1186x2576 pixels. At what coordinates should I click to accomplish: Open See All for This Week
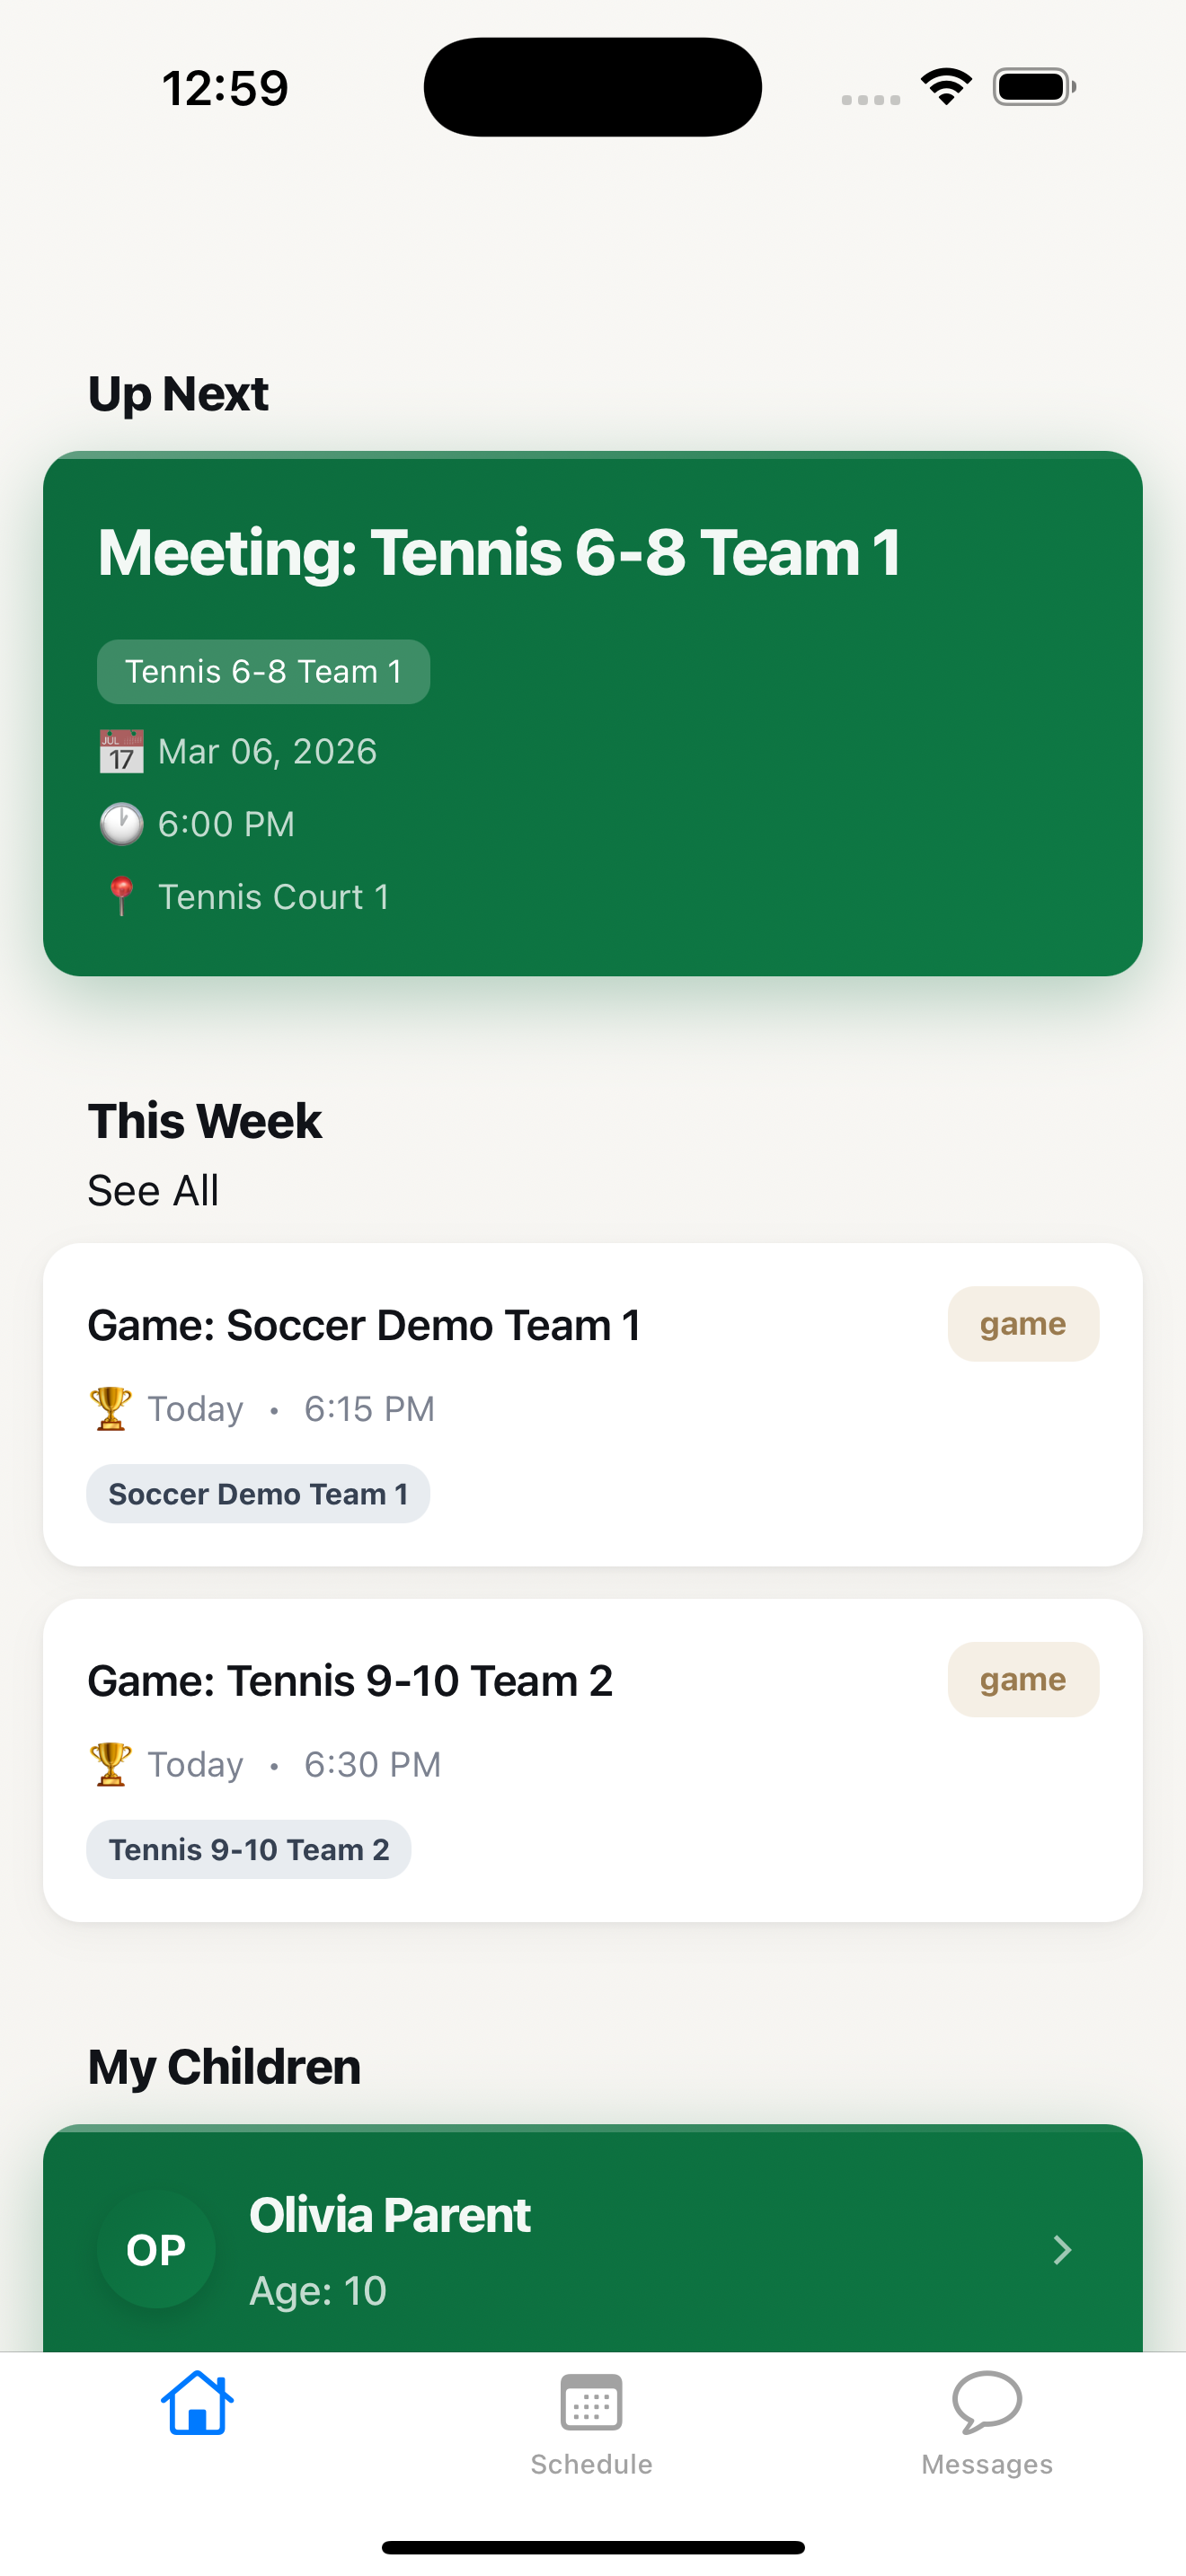tap(153, 1190)
